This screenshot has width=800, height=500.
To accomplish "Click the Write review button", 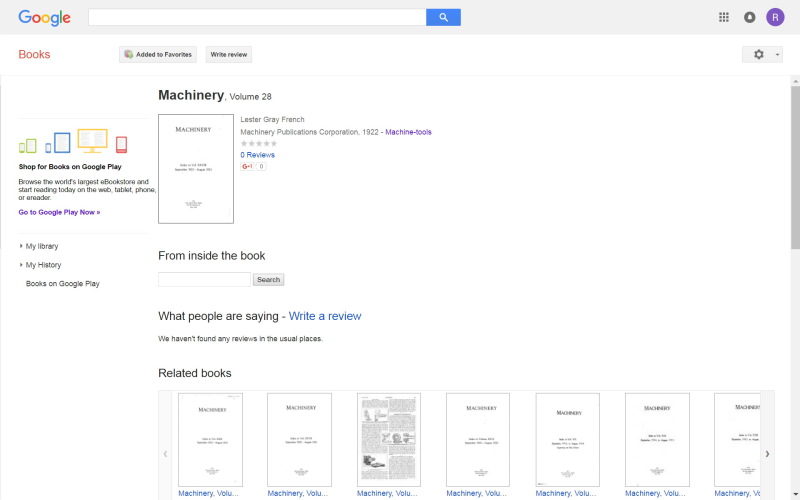I will tap(229, 55).
